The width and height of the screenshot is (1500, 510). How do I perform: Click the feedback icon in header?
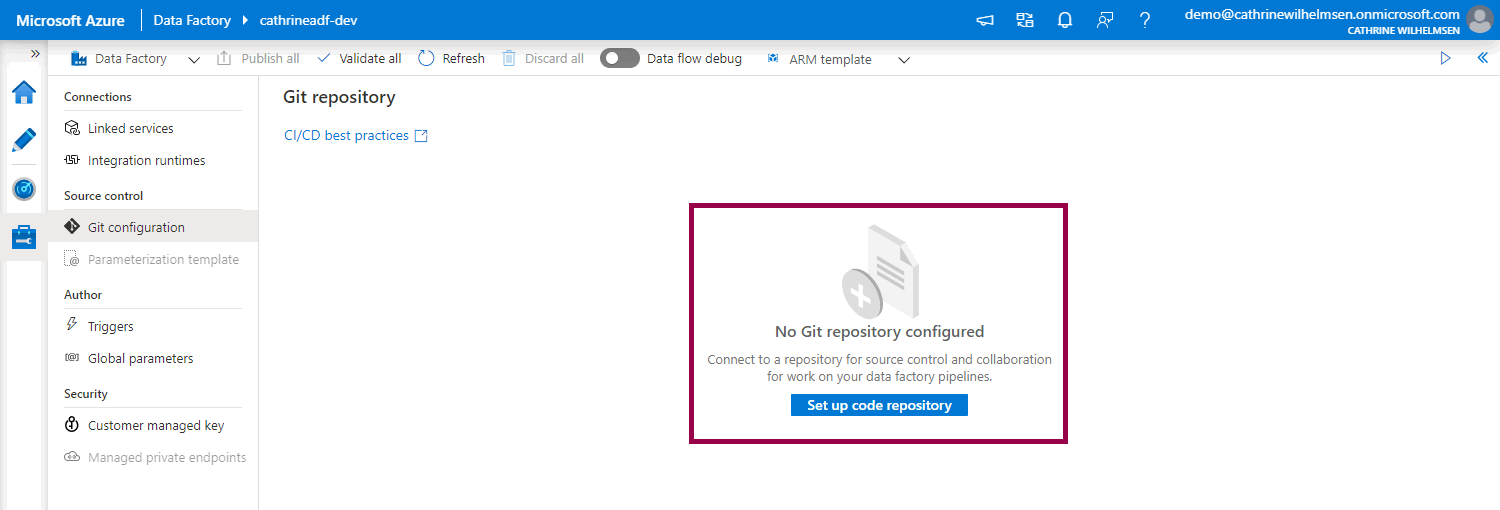(x=1105, y=20)
